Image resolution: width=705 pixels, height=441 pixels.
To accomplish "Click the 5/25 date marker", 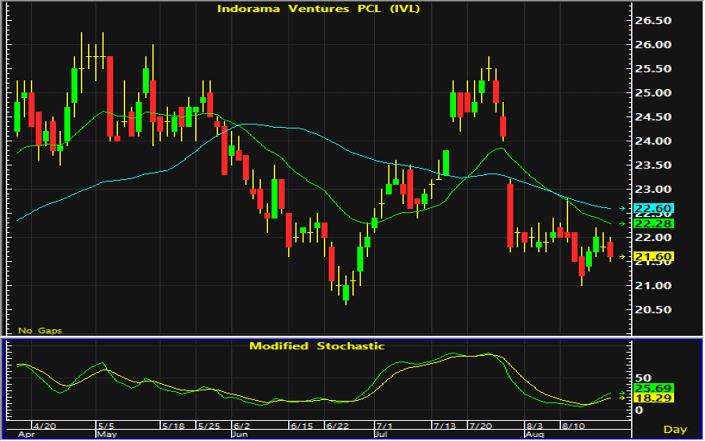I will point(209,426).
